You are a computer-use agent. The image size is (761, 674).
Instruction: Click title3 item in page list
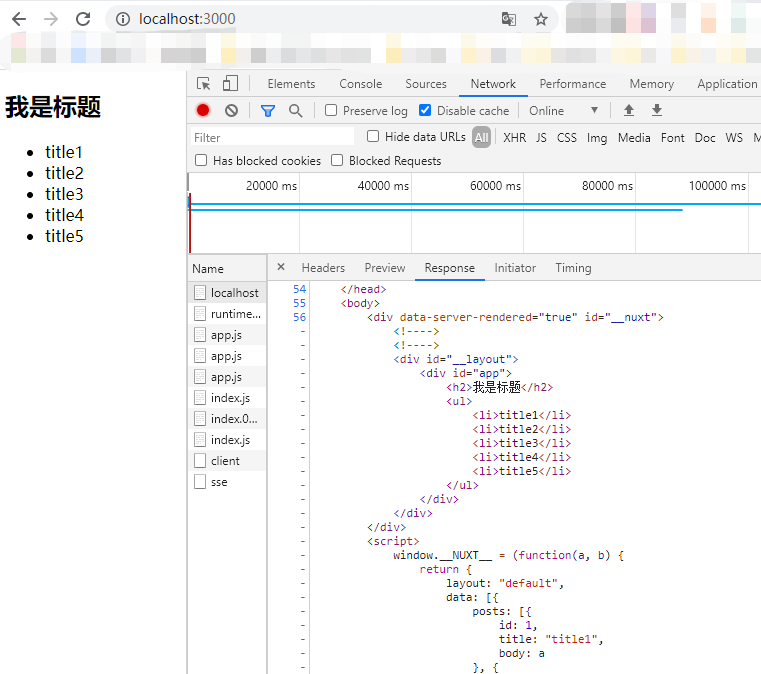64,194
